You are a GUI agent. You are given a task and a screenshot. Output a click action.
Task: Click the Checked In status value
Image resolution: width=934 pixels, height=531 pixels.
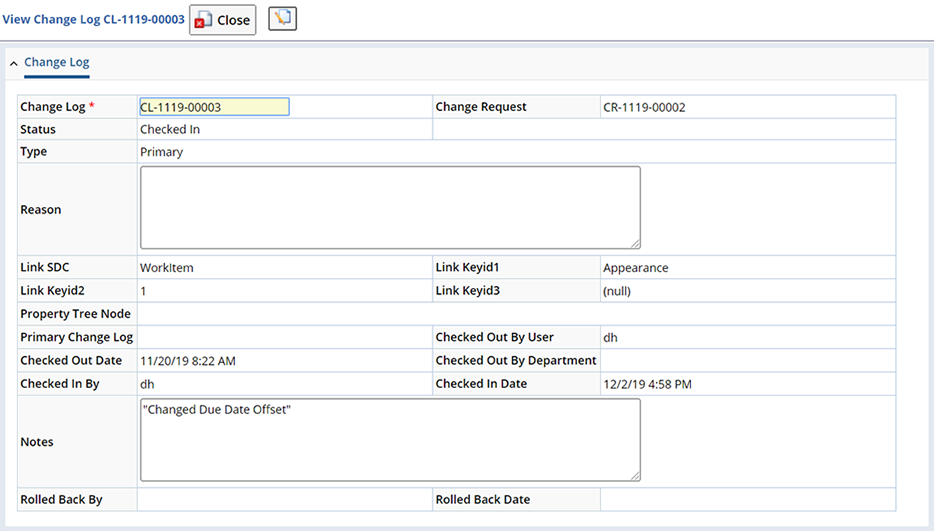170,129
